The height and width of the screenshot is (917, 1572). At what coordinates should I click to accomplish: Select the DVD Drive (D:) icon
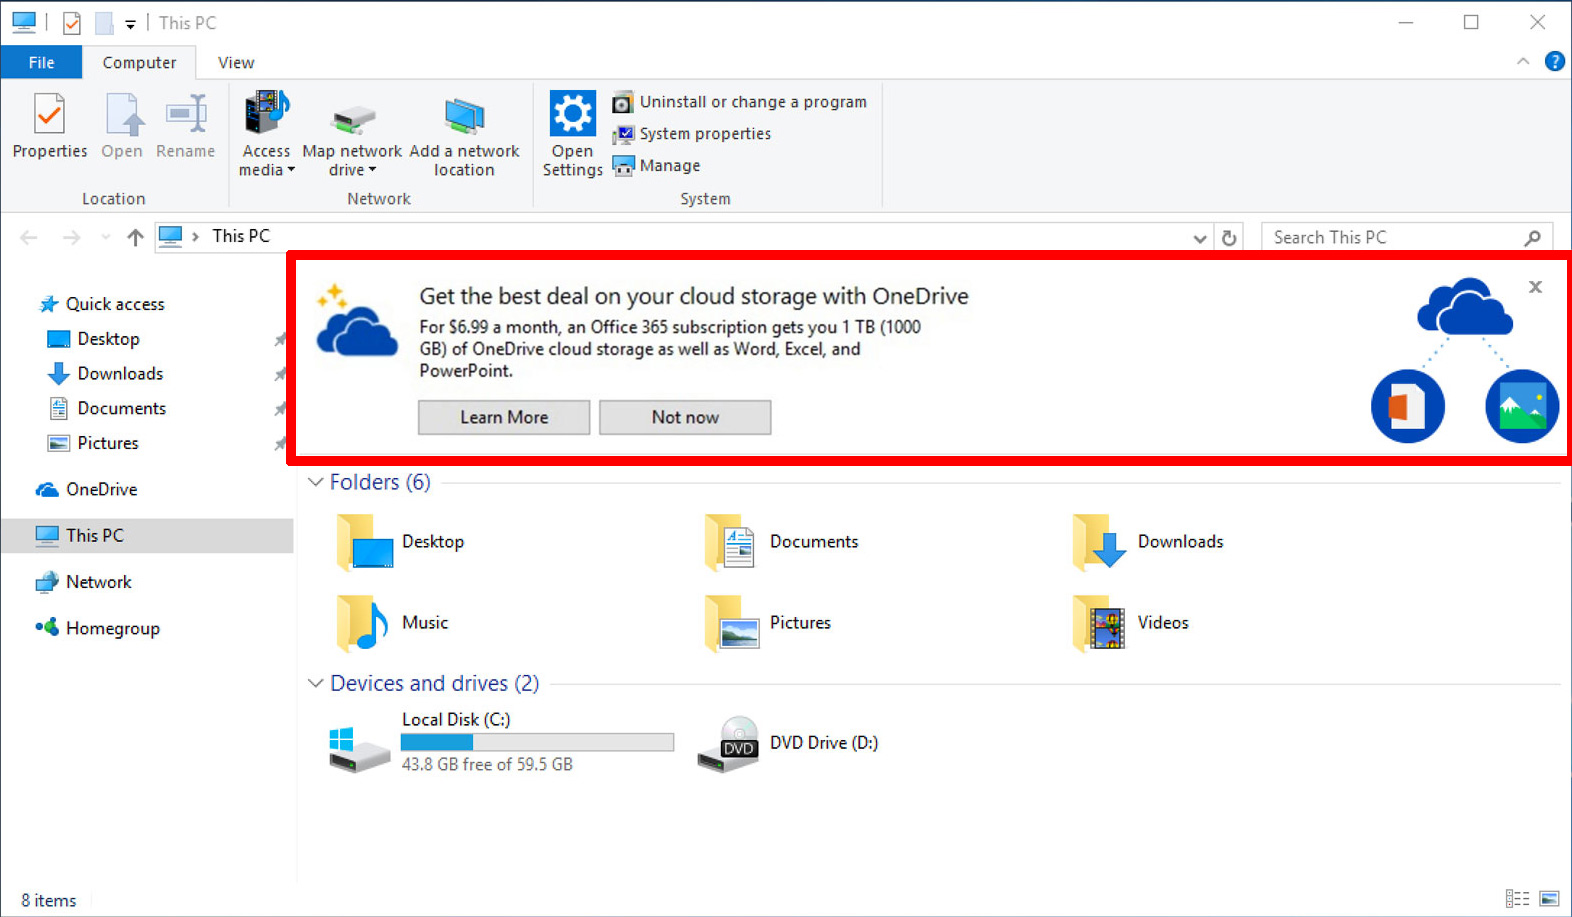[729, 744]
